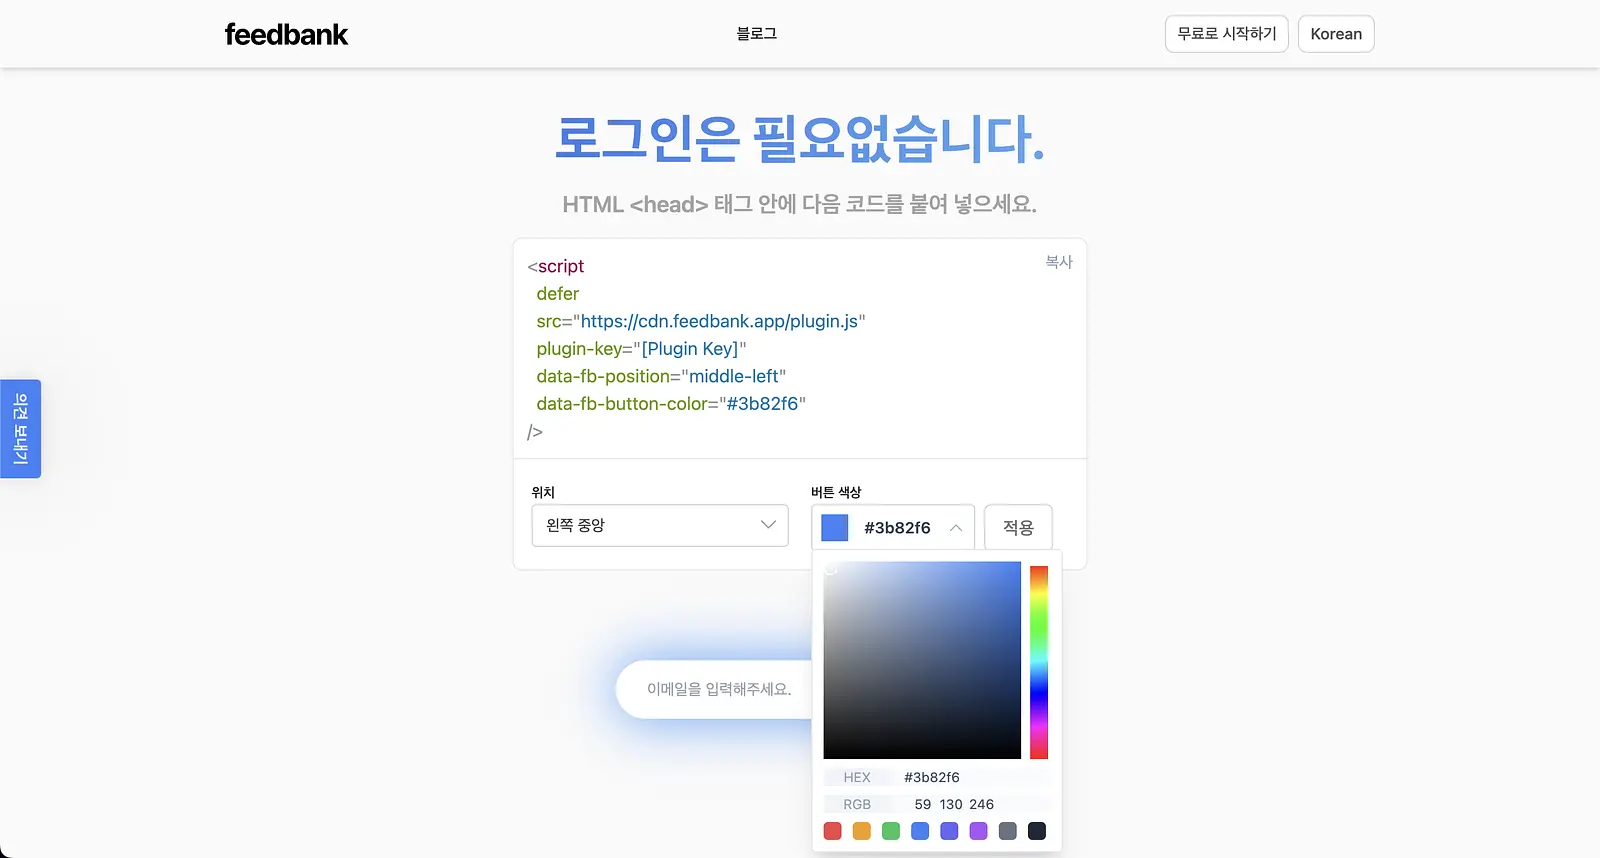Click the blue feedback side tab

click(20, 429)
